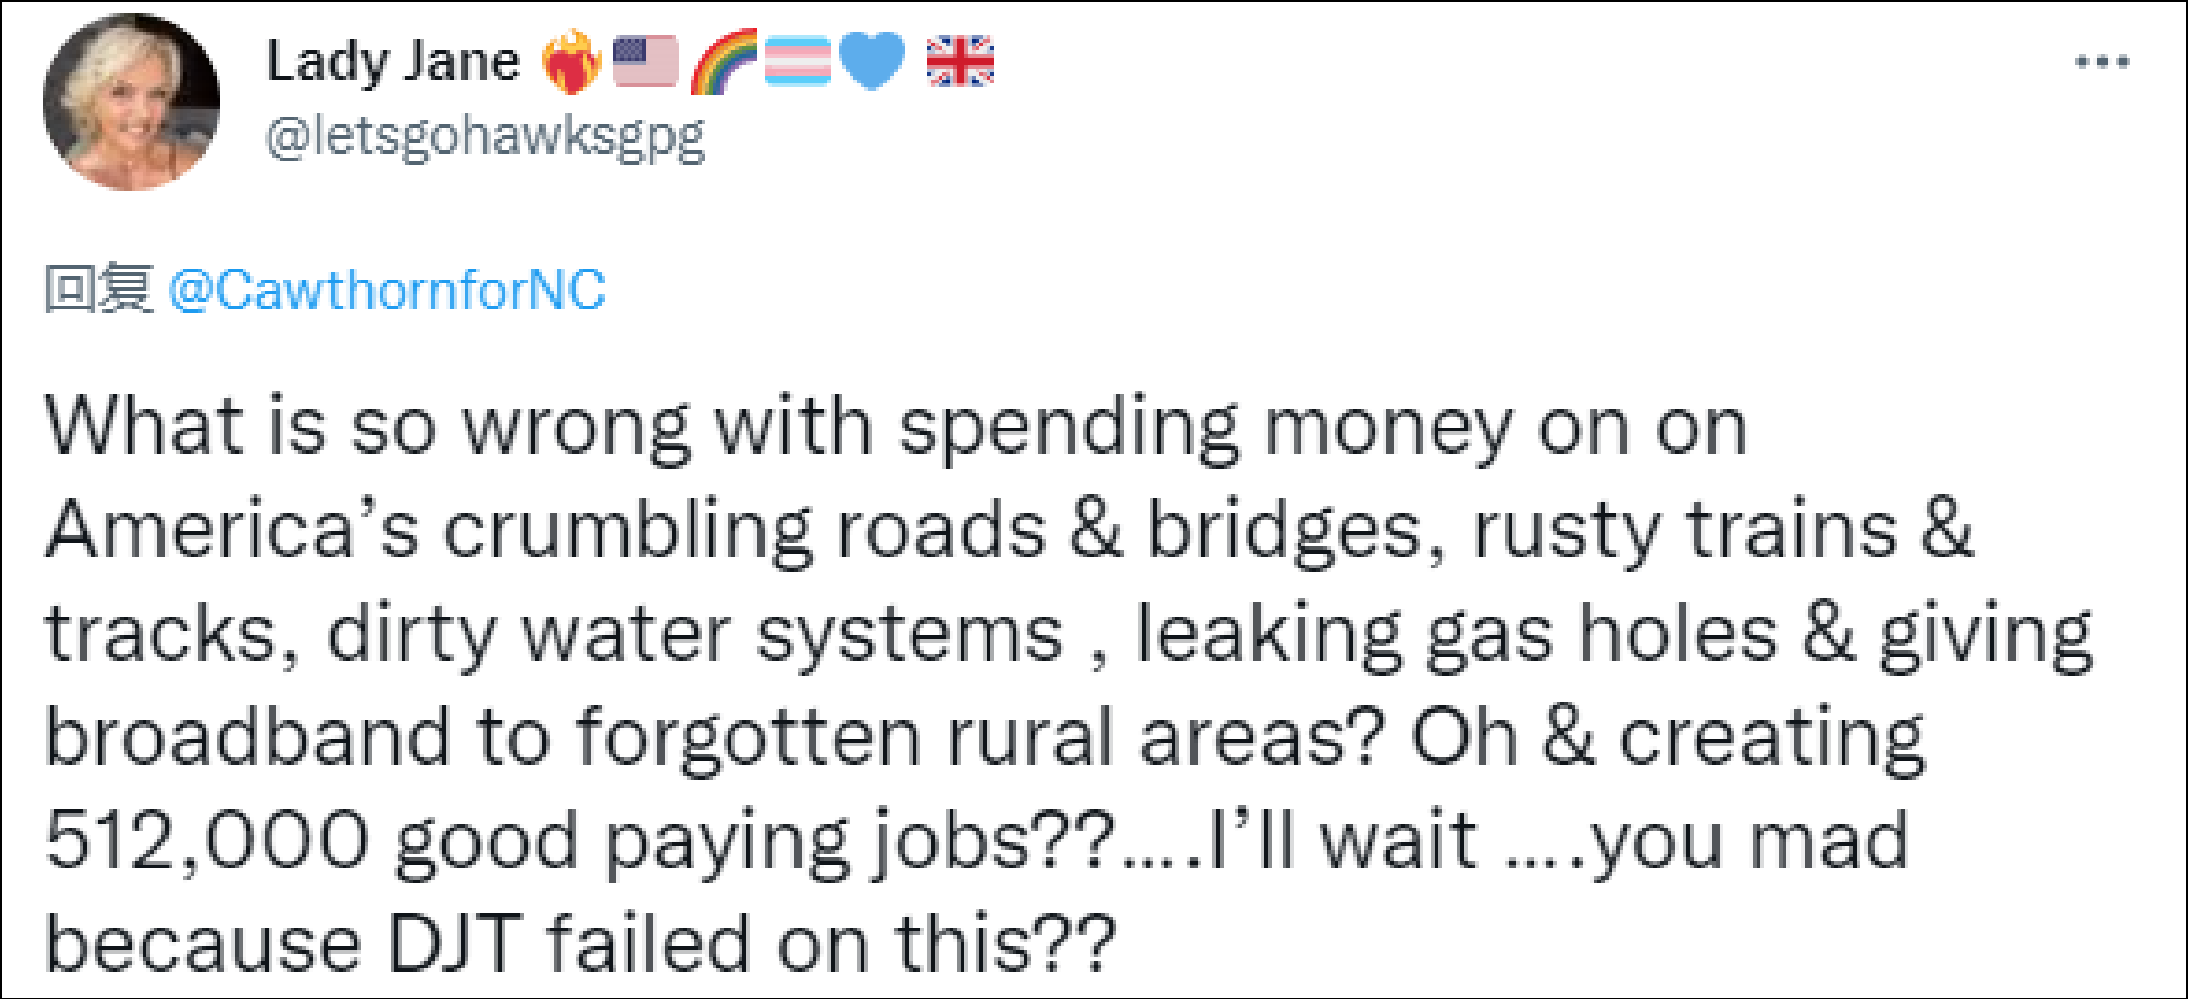Click the opening words "What is so wrong"
This screenshot has width=2188, height=999.
(x=365, y=428)
